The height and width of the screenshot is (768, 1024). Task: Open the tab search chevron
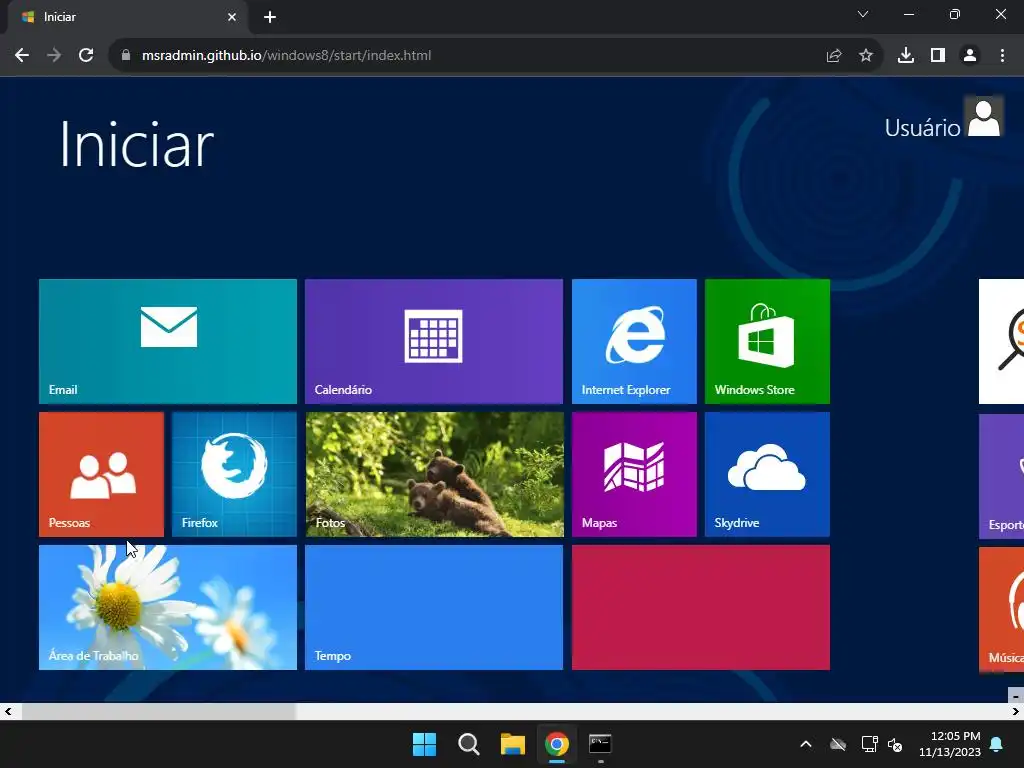863,14
